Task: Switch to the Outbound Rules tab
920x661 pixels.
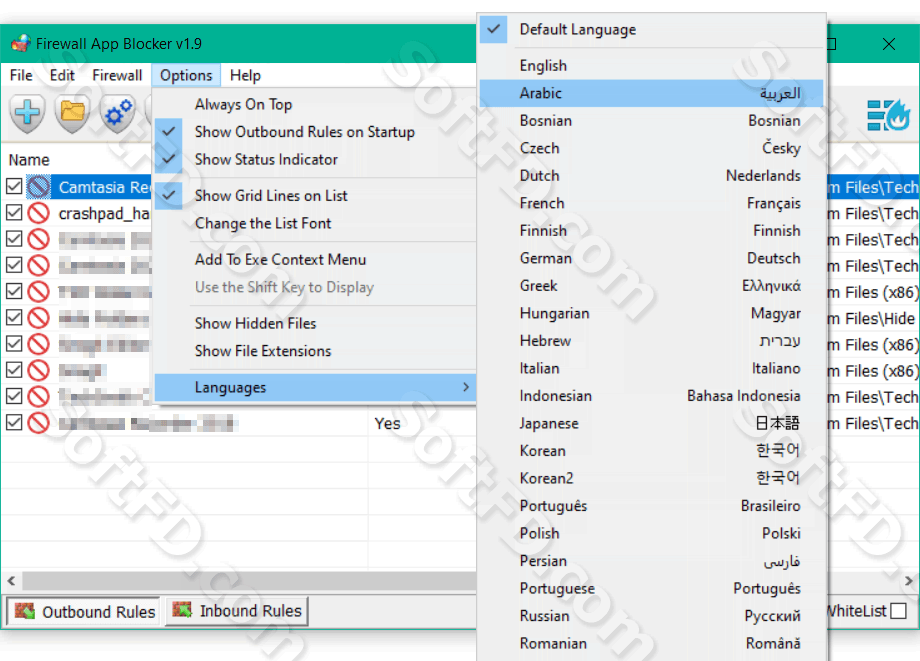Action: coord(84,611)
